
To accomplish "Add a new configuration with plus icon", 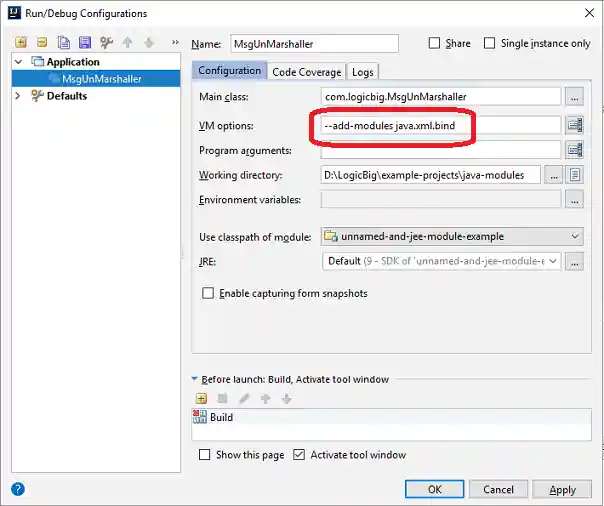I will point(20,42).
